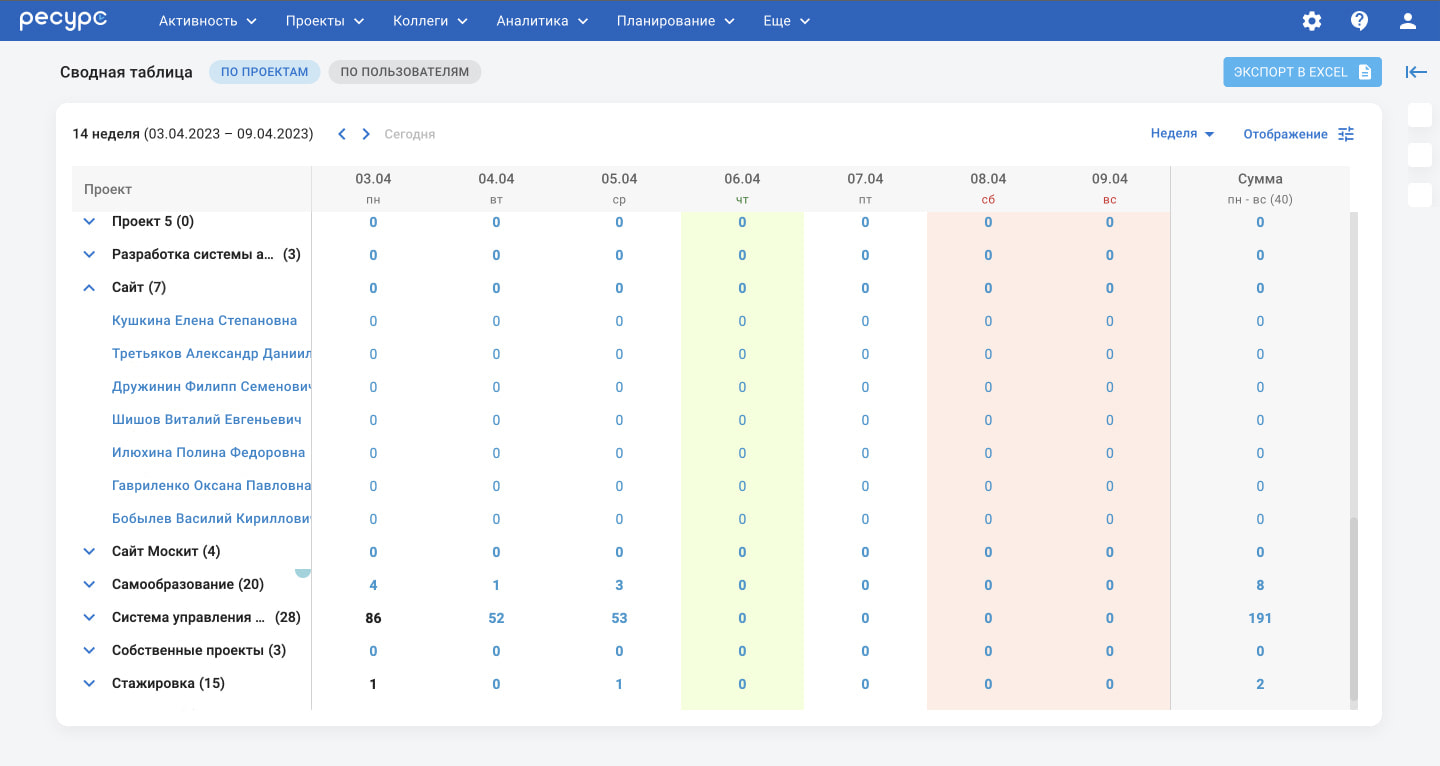
Task: Expand Разработка системы row
Action: click(x=89, y=255)
